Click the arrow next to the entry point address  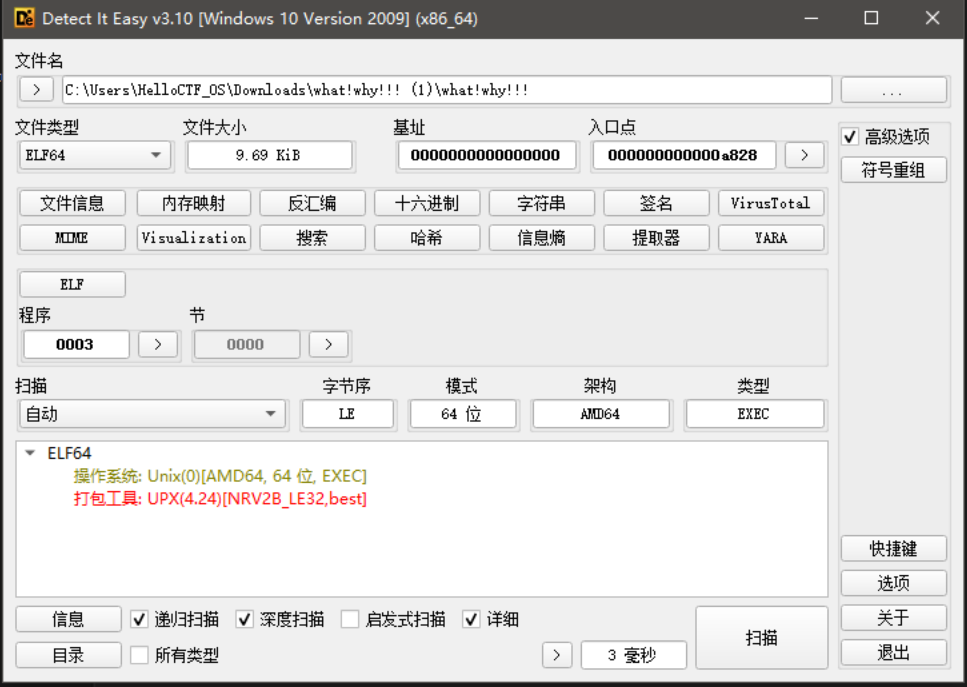click(804, 155)
